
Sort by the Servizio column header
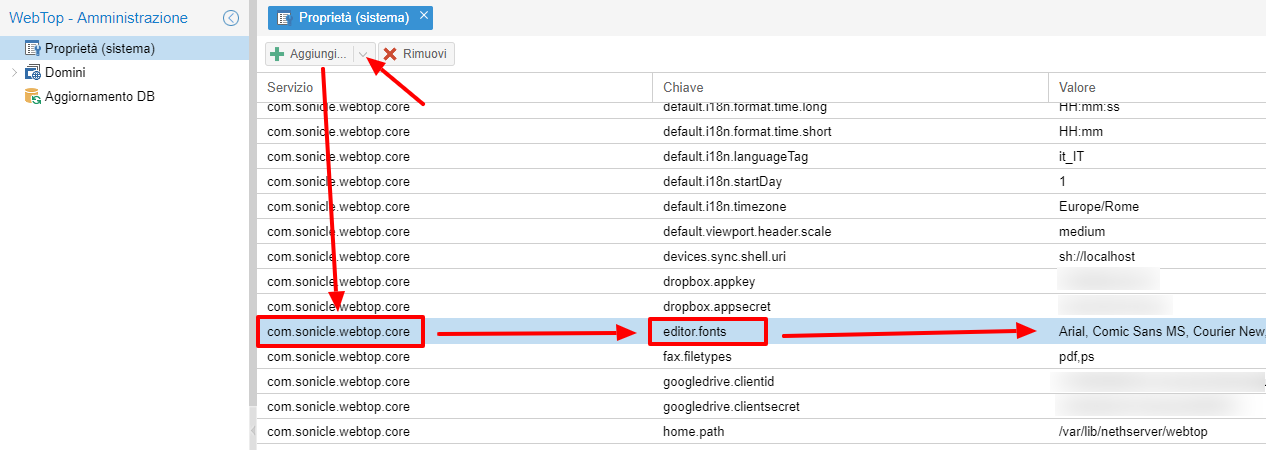pos(455,88)
